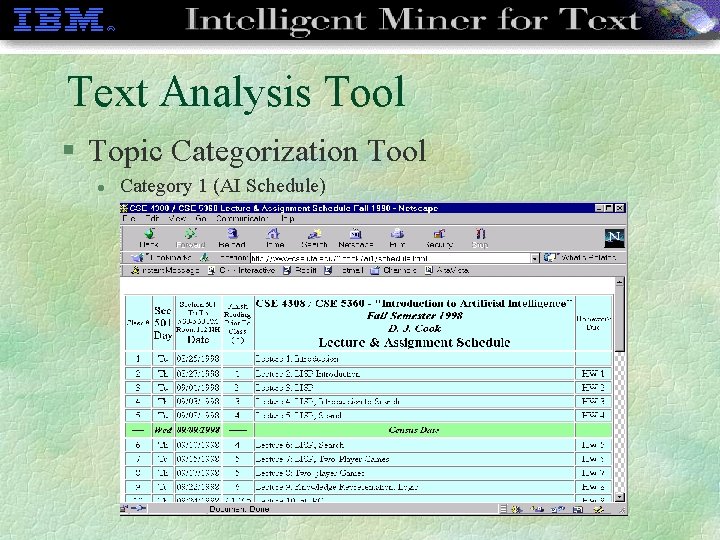Open the Mailbox icon in the component bar
This screenshot has width=720, height=540.
[536, 509]
